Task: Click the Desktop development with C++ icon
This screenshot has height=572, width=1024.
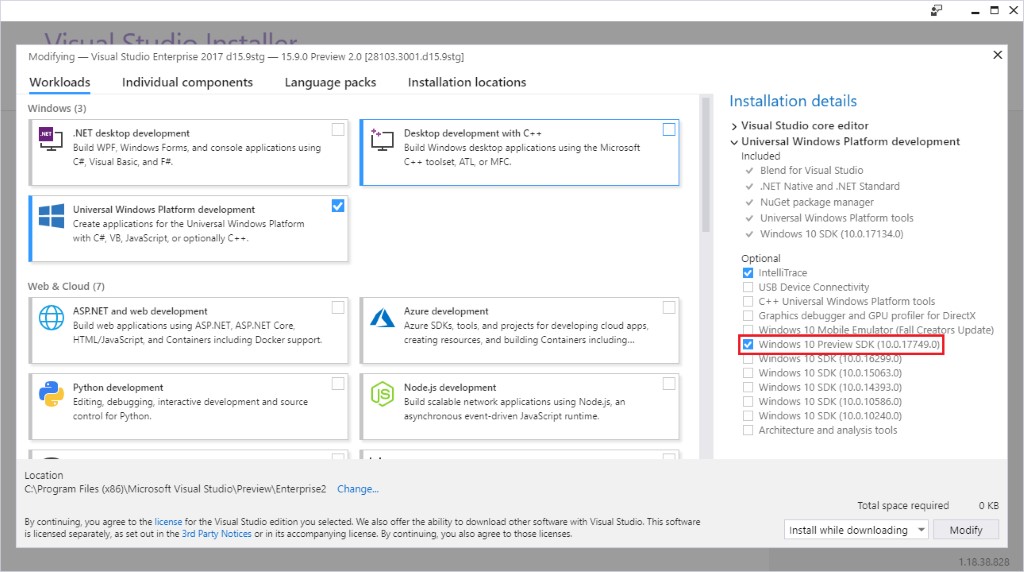Action: (x=382, y=139)
